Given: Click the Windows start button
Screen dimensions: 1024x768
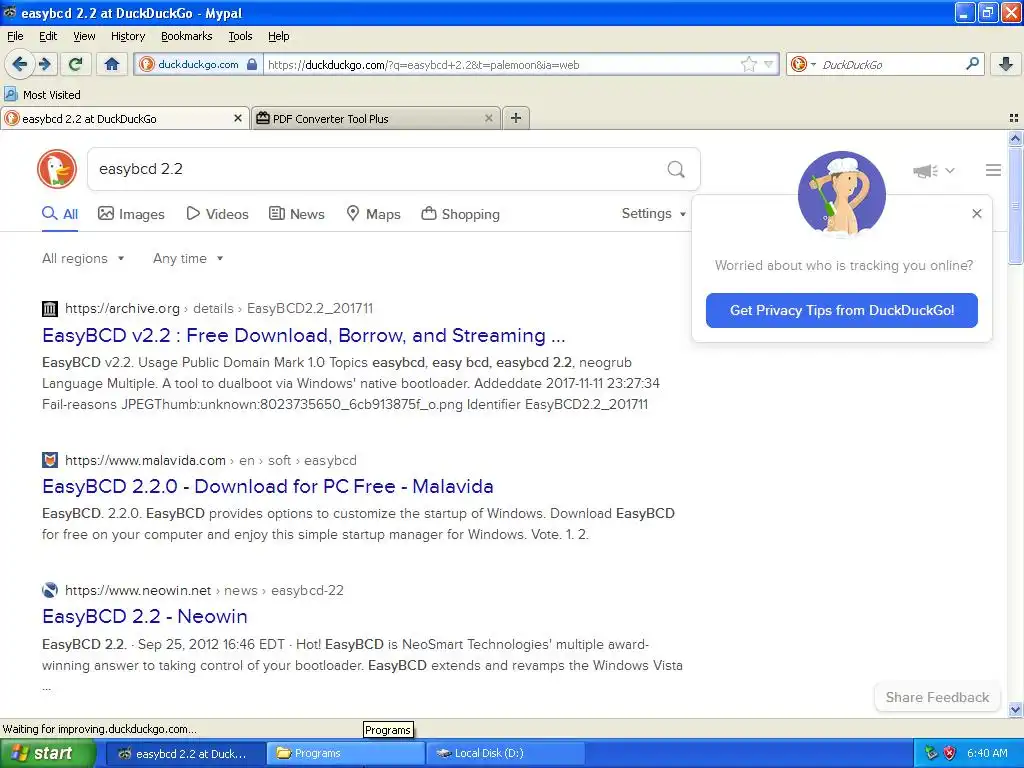Looking at the screenshot, I should (x=47, y=753).
